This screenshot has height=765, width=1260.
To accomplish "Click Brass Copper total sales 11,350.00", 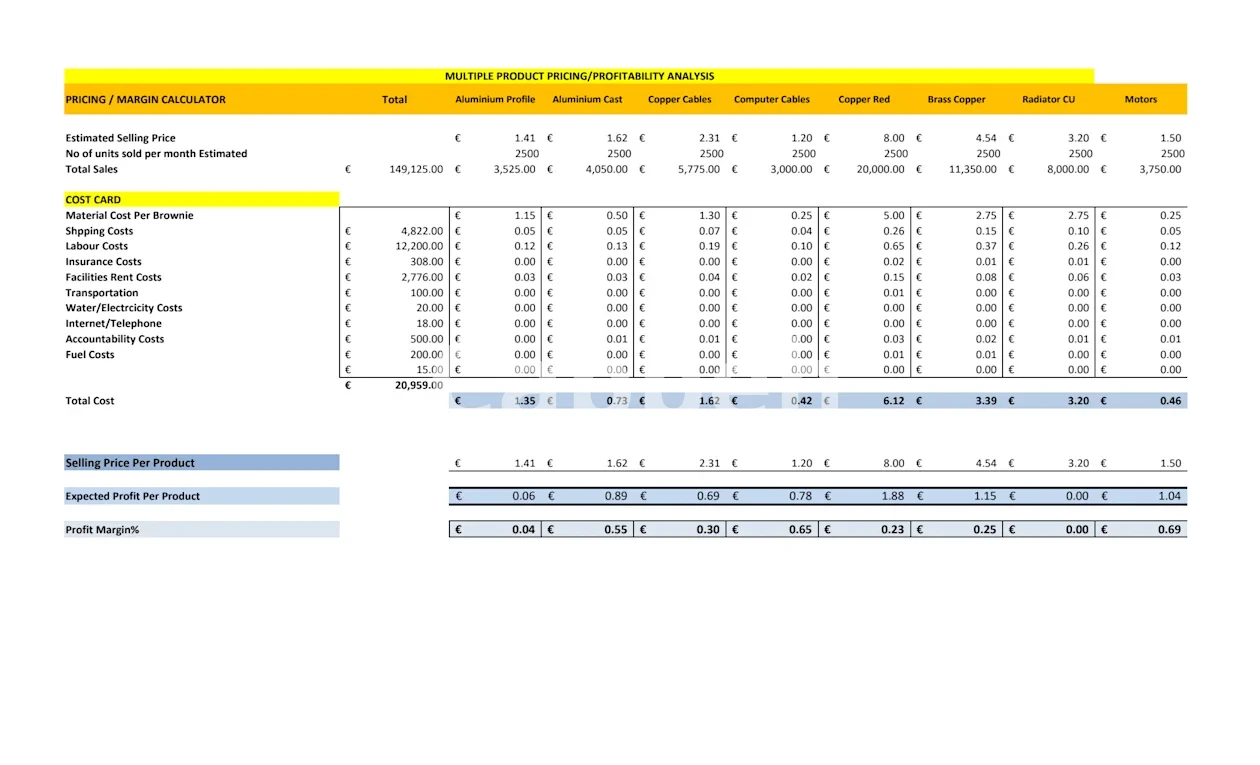I will click(x=972, y=170).
